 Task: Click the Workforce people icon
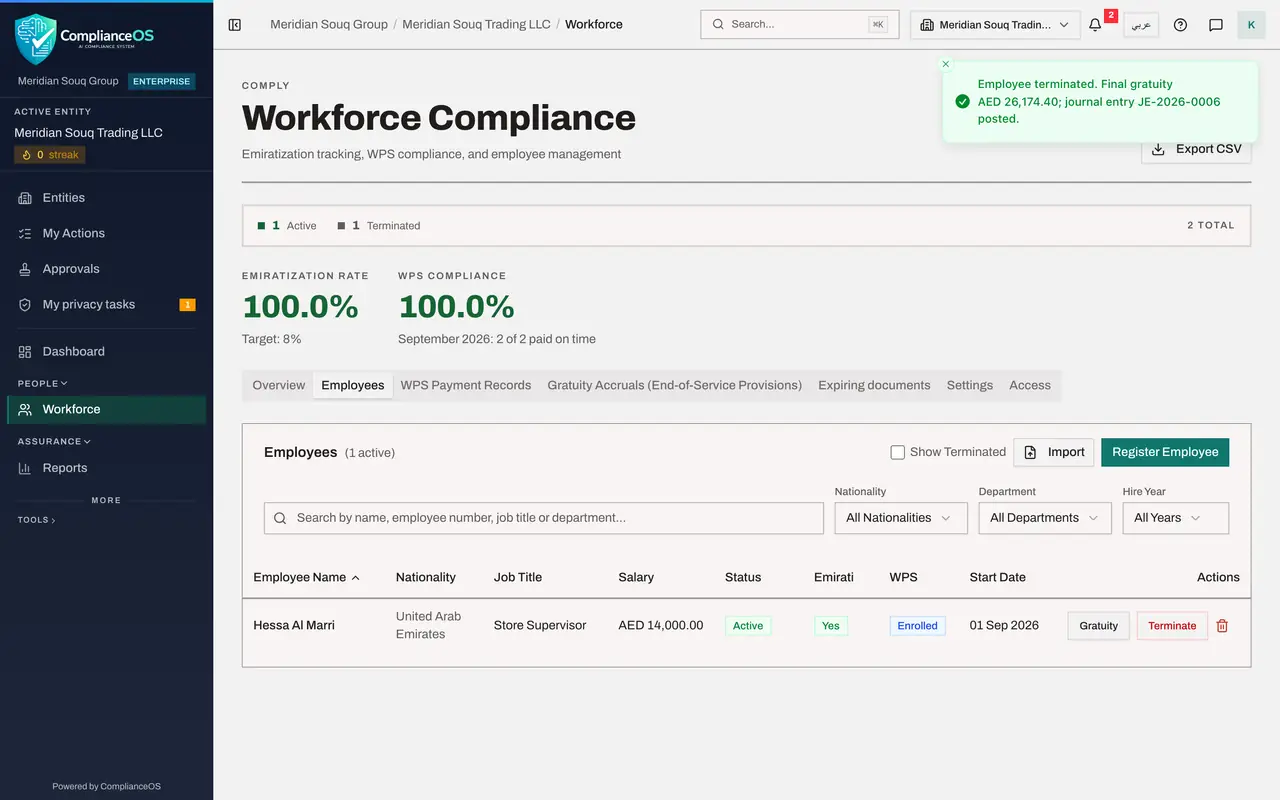click(x=25, y=409)
